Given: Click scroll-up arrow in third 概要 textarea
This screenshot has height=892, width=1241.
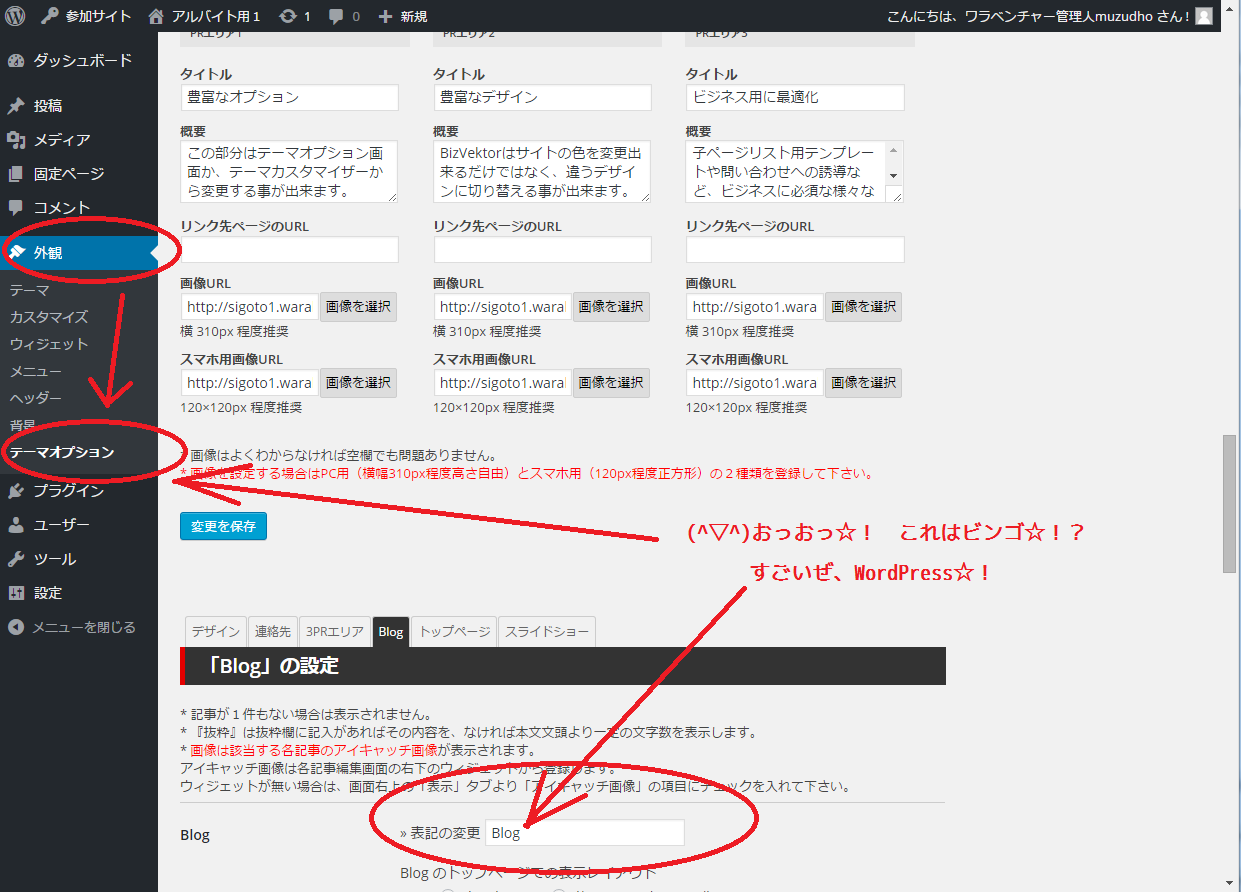Looking at the screenshot, I should coord(893,151).
